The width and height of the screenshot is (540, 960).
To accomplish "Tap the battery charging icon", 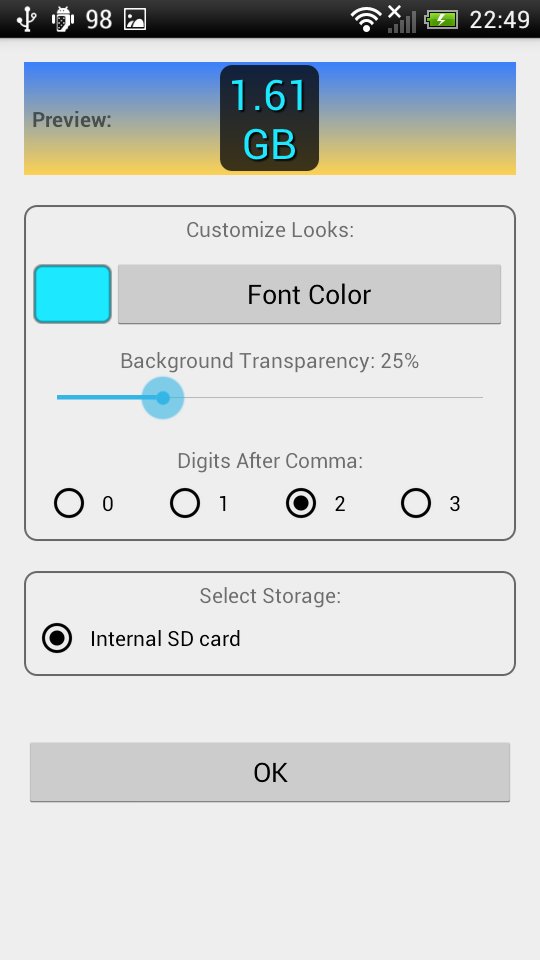I will pyautogui.click(x=441, y=20).
